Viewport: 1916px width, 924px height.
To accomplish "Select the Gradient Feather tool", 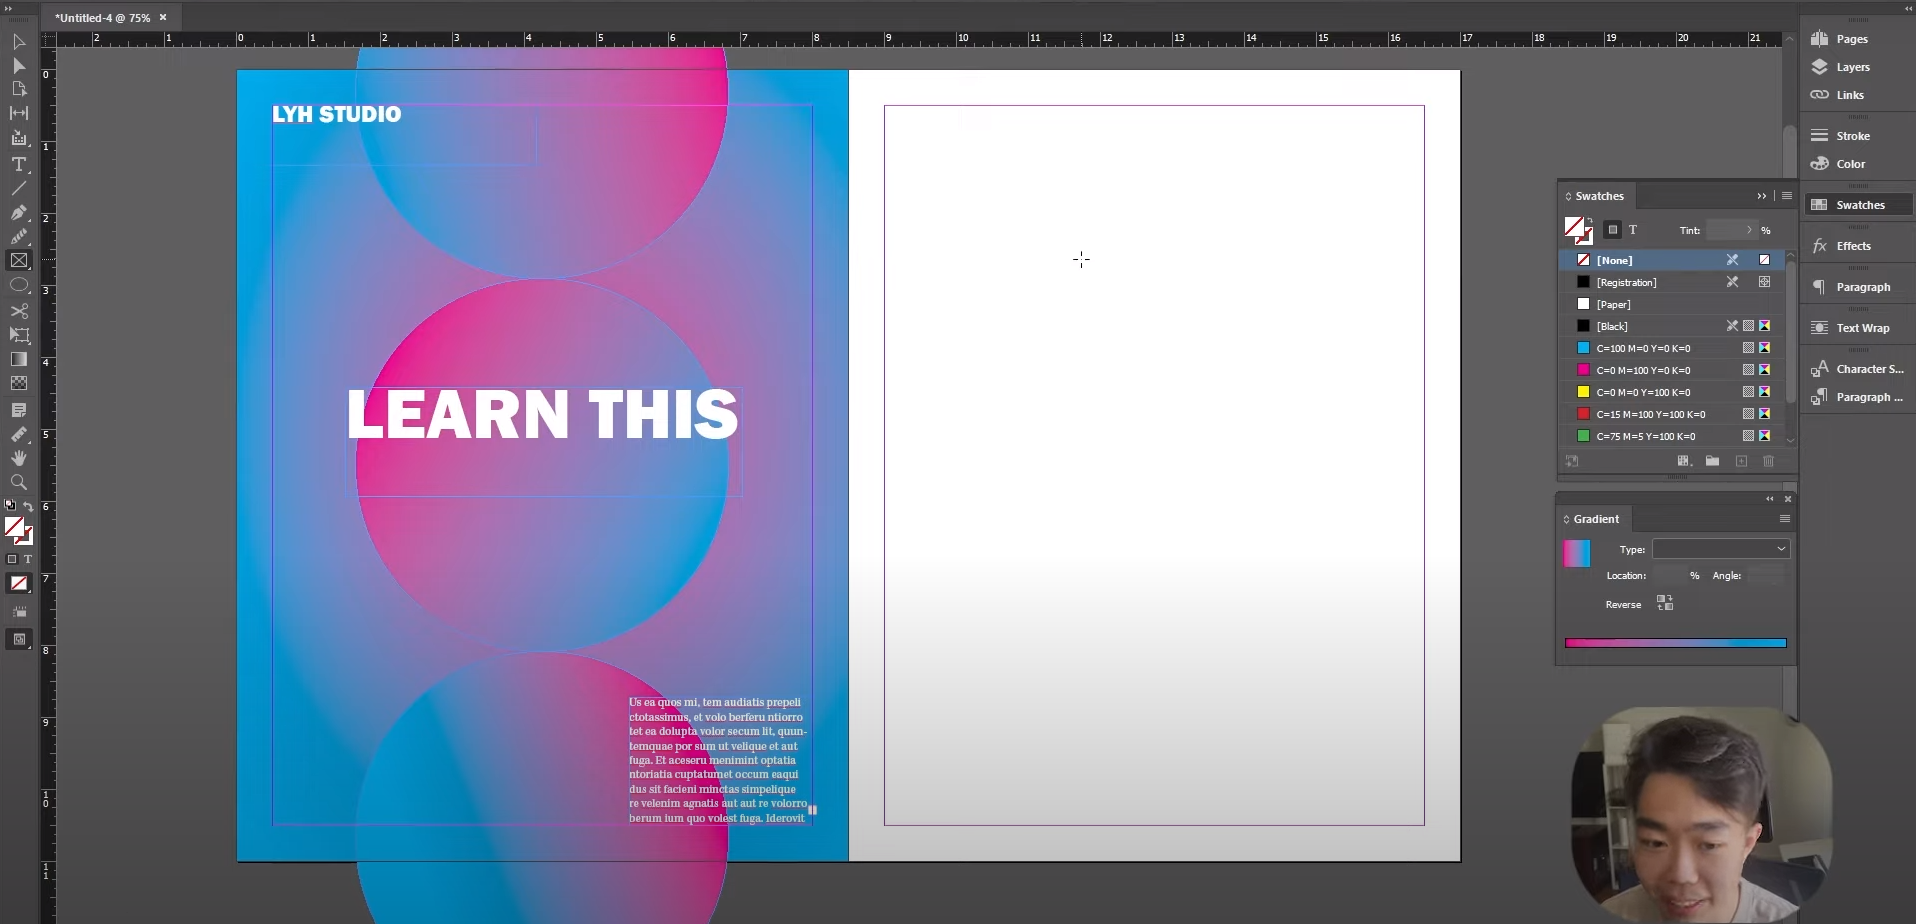I will (19, 383).
